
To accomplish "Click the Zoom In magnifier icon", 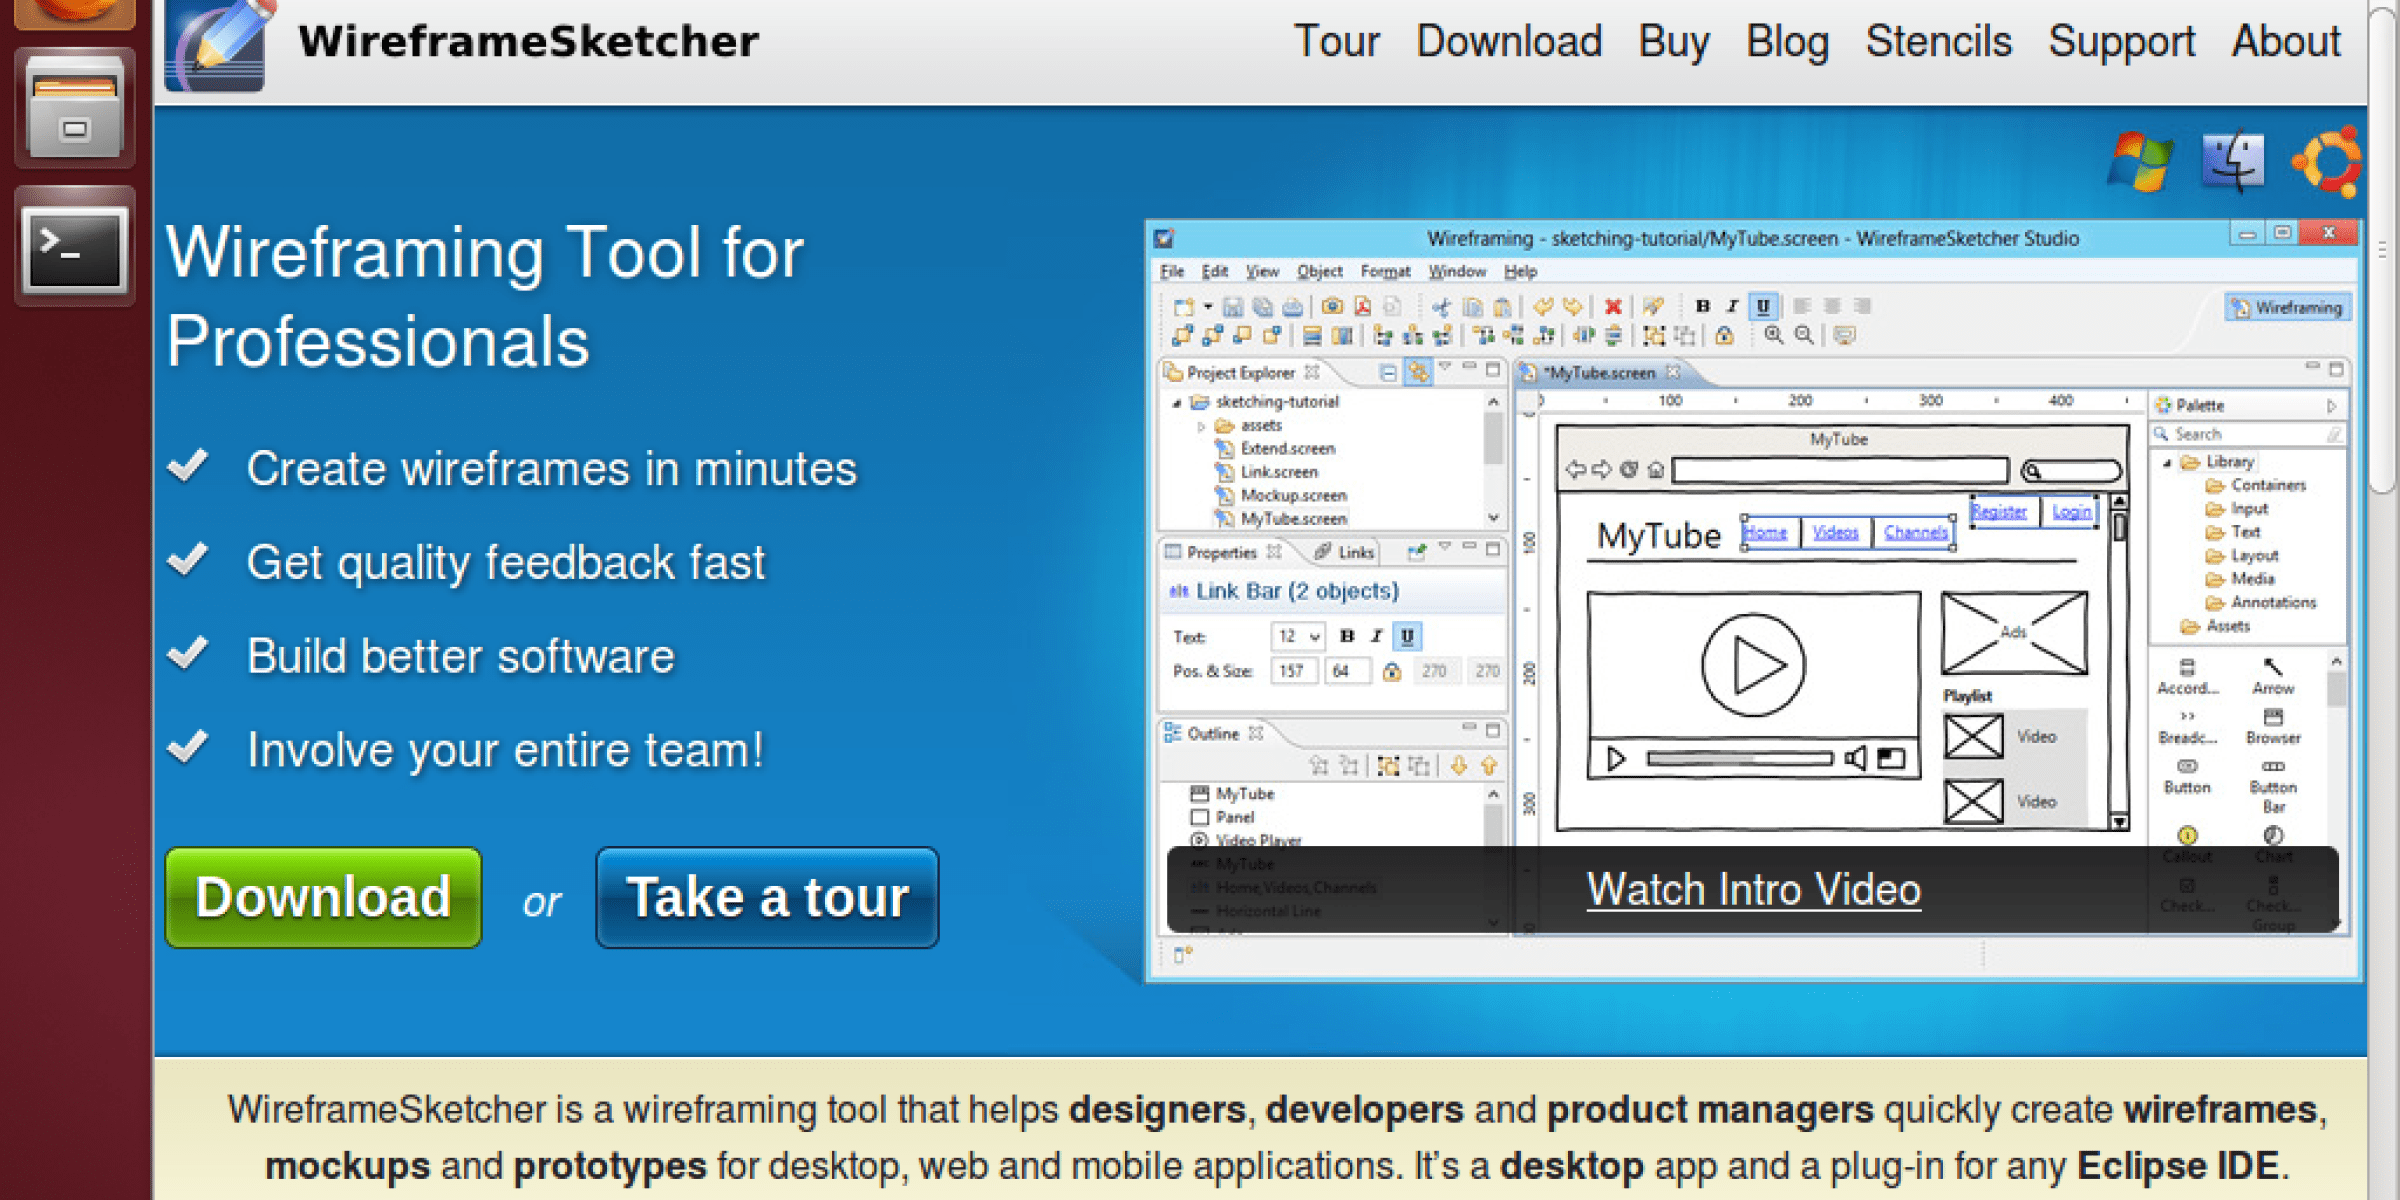I will point(1773,335).
